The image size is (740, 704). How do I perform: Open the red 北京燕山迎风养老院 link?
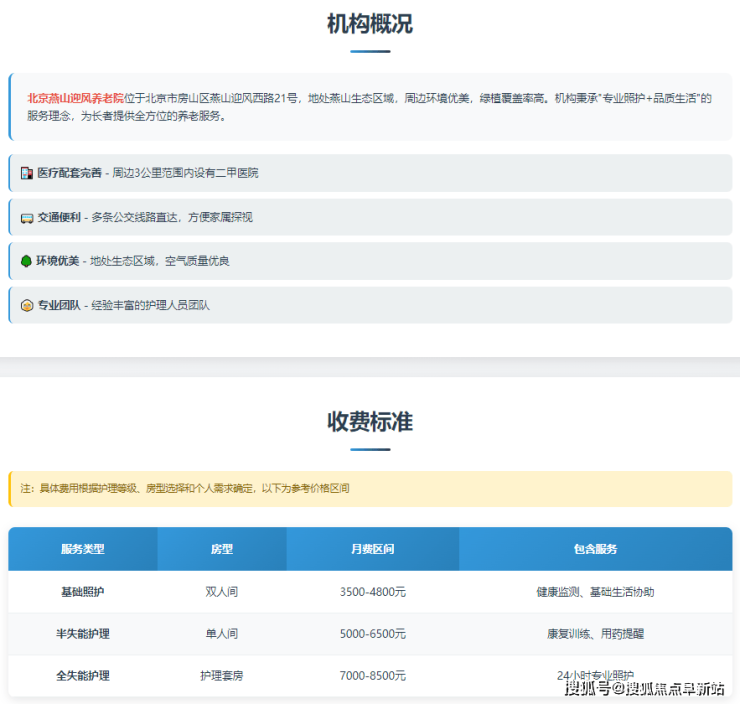click(x=76, y=99)
